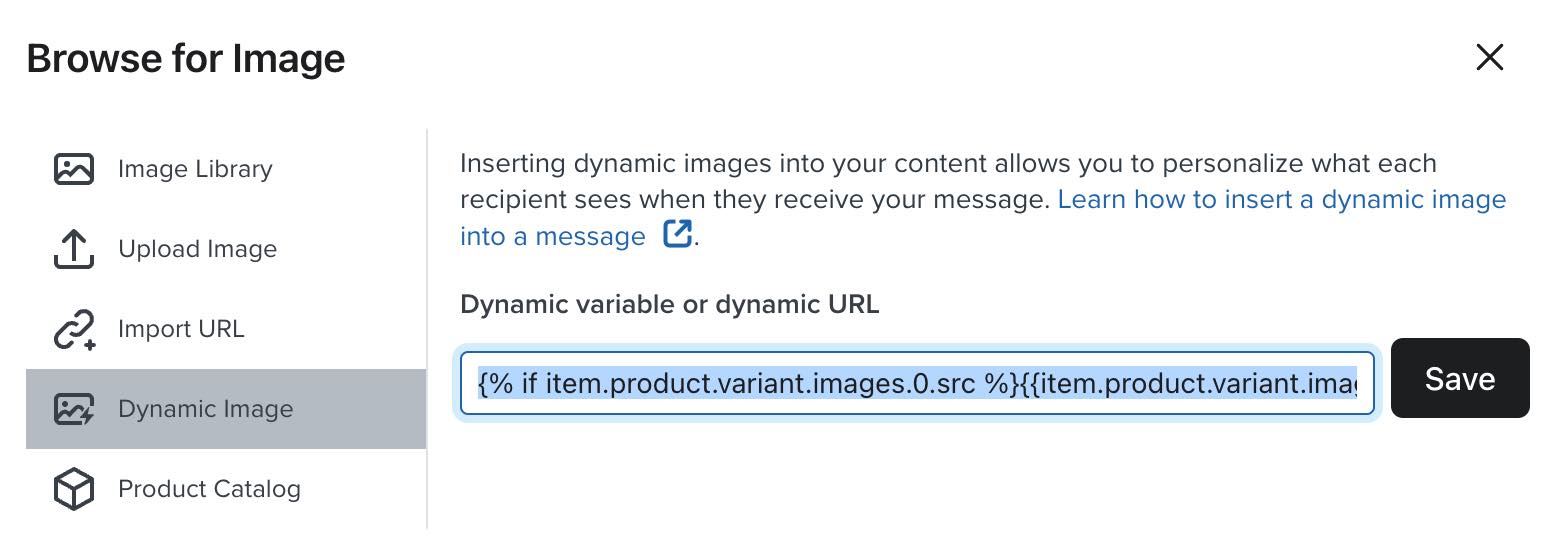Click the 'Dynamic variable or dynamic URL' label

tap(669, 304)
